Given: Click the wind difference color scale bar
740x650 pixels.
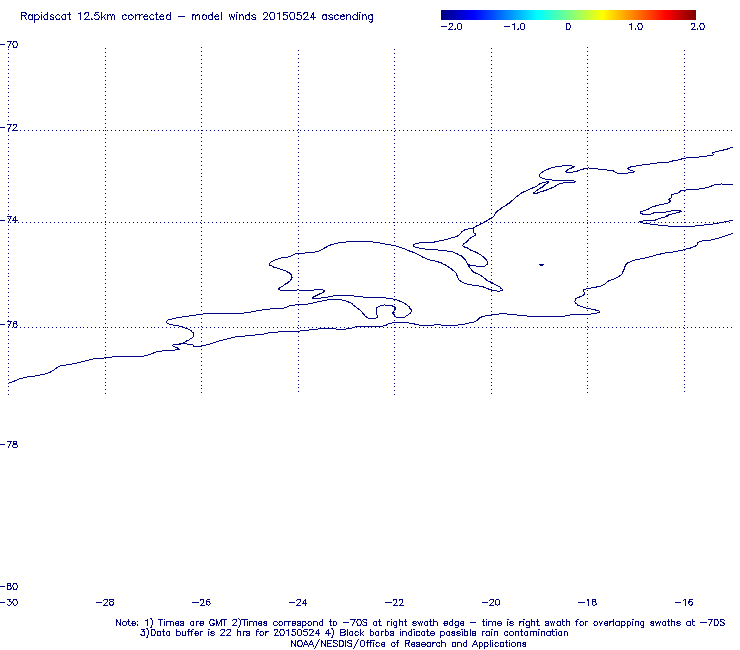Looking at the screenshot, I should point(568,15).
